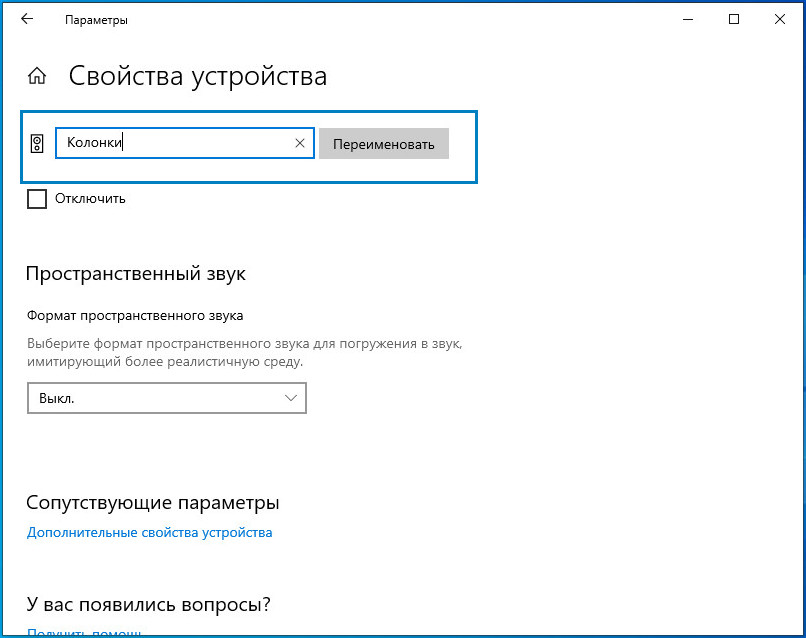Image resolution: width=806 pixels, height=638 pixels.
Task: Click the Свойства устройства page heading
Action: [197, 76]
